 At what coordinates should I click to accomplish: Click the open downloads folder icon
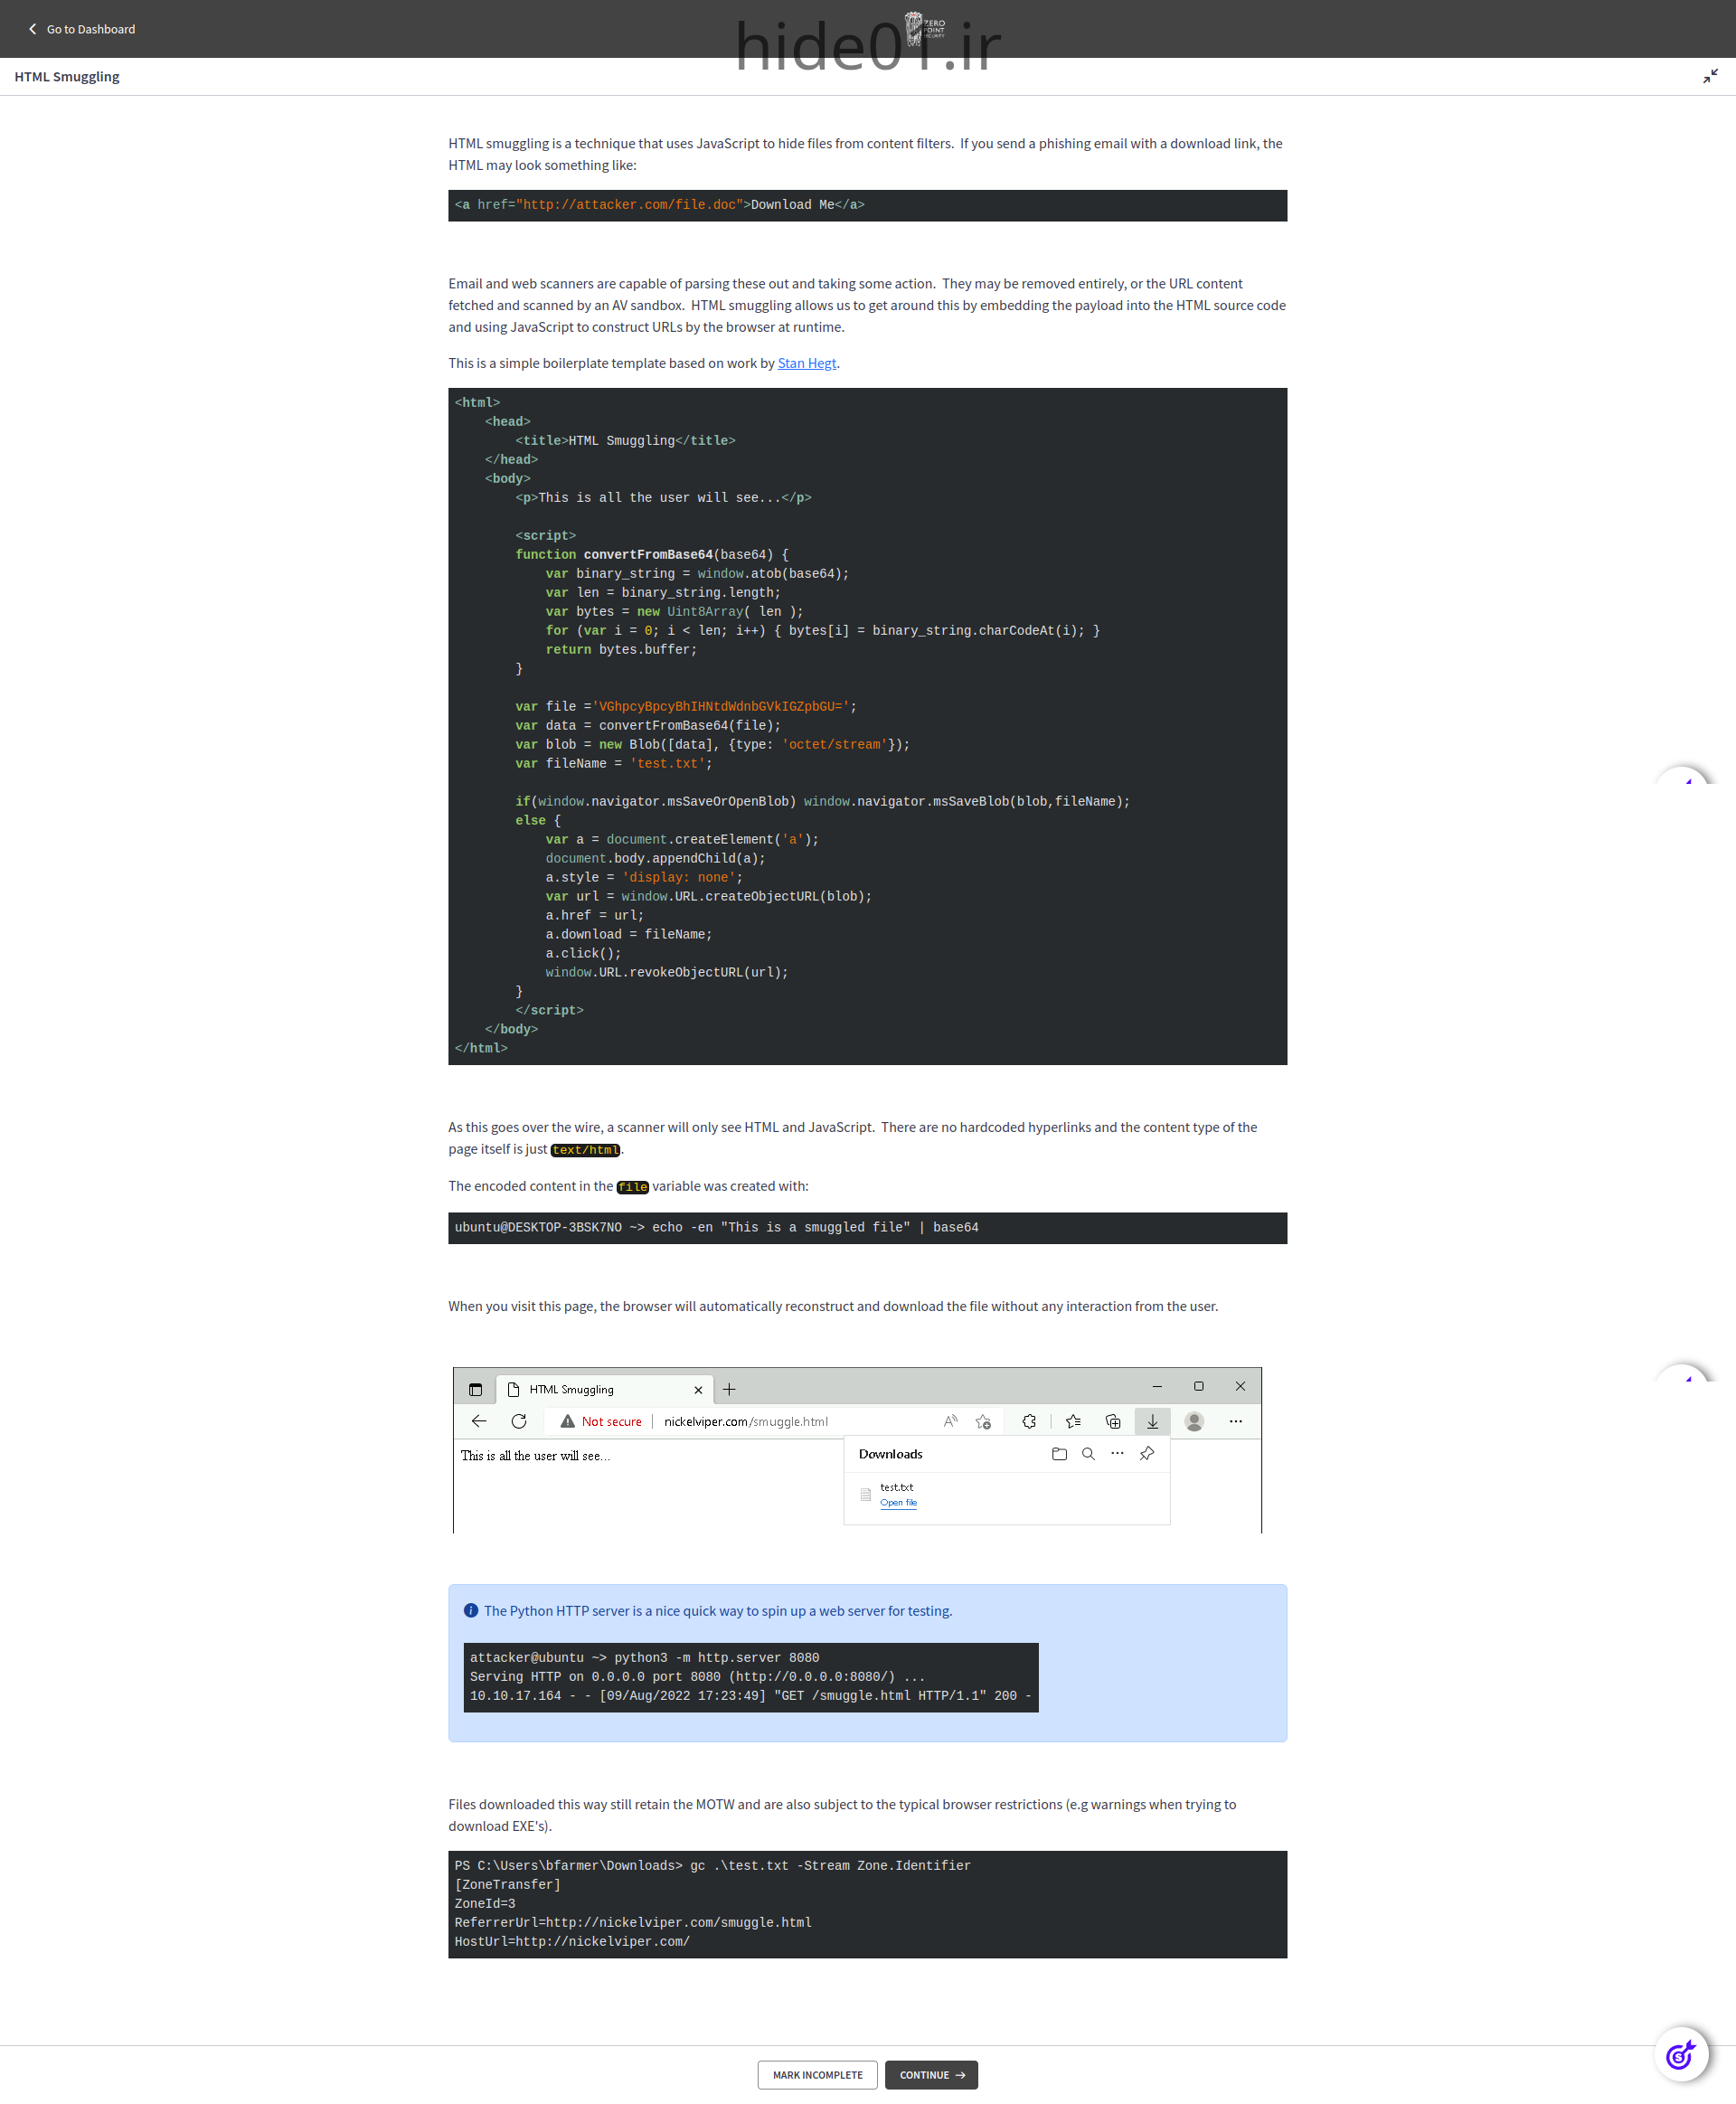pyautogui.click(x=1059, y=1453)
